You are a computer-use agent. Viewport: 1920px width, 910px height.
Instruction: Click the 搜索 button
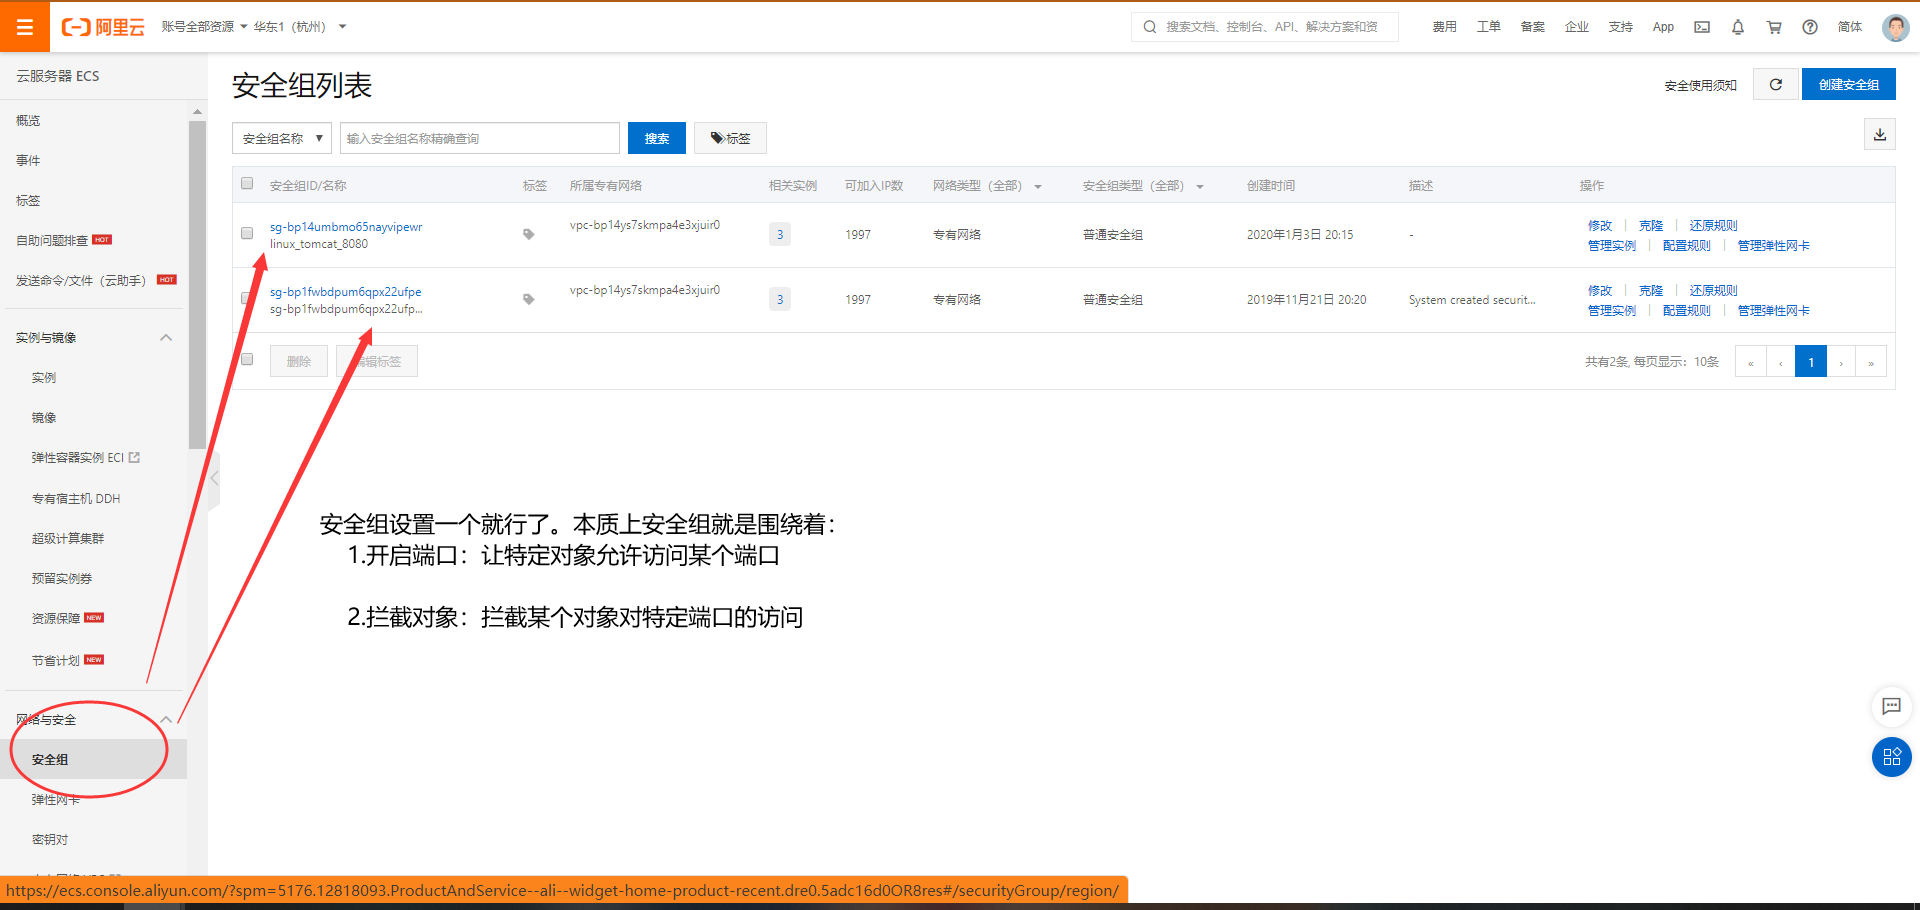[657, 138]
